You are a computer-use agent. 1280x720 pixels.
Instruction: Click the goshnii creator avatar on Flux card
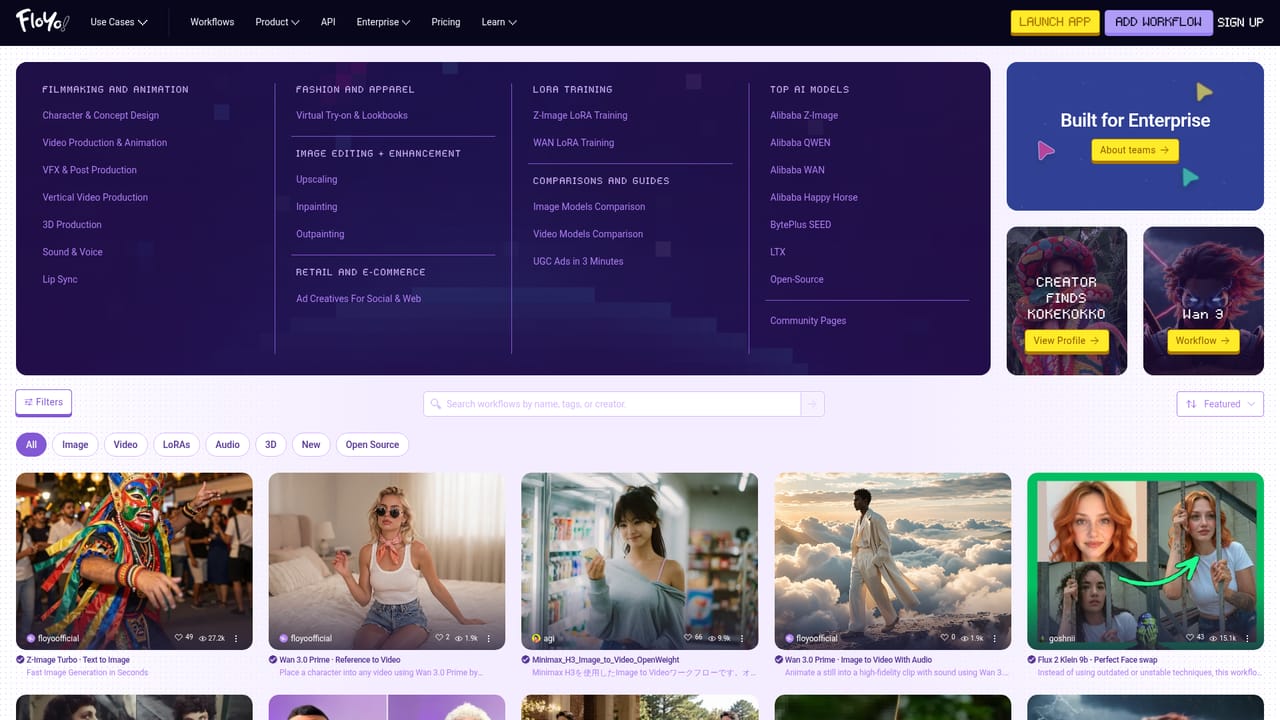(1043, 638)
